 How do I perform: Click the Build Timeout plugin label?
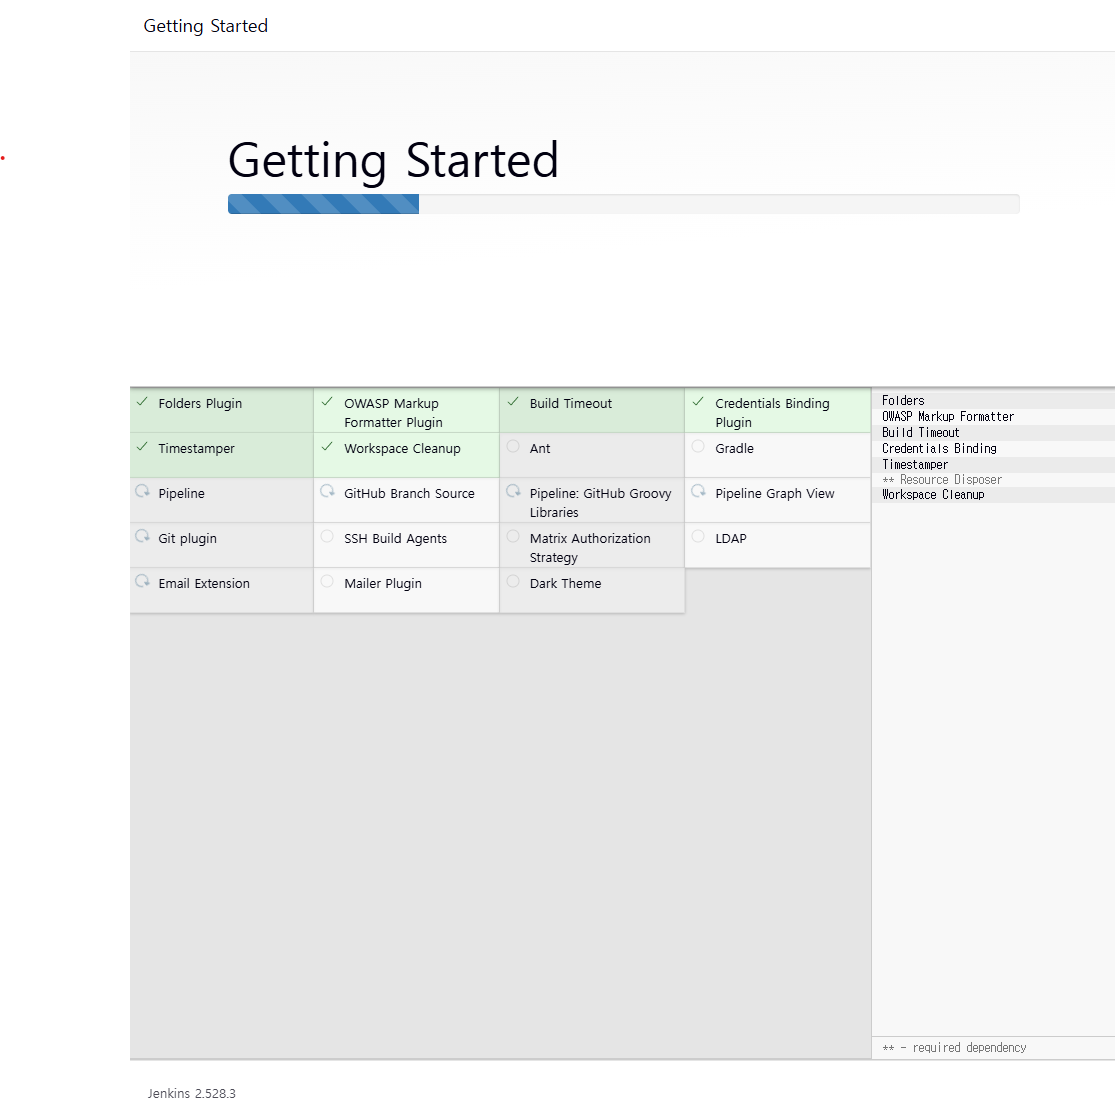[570, 404]
